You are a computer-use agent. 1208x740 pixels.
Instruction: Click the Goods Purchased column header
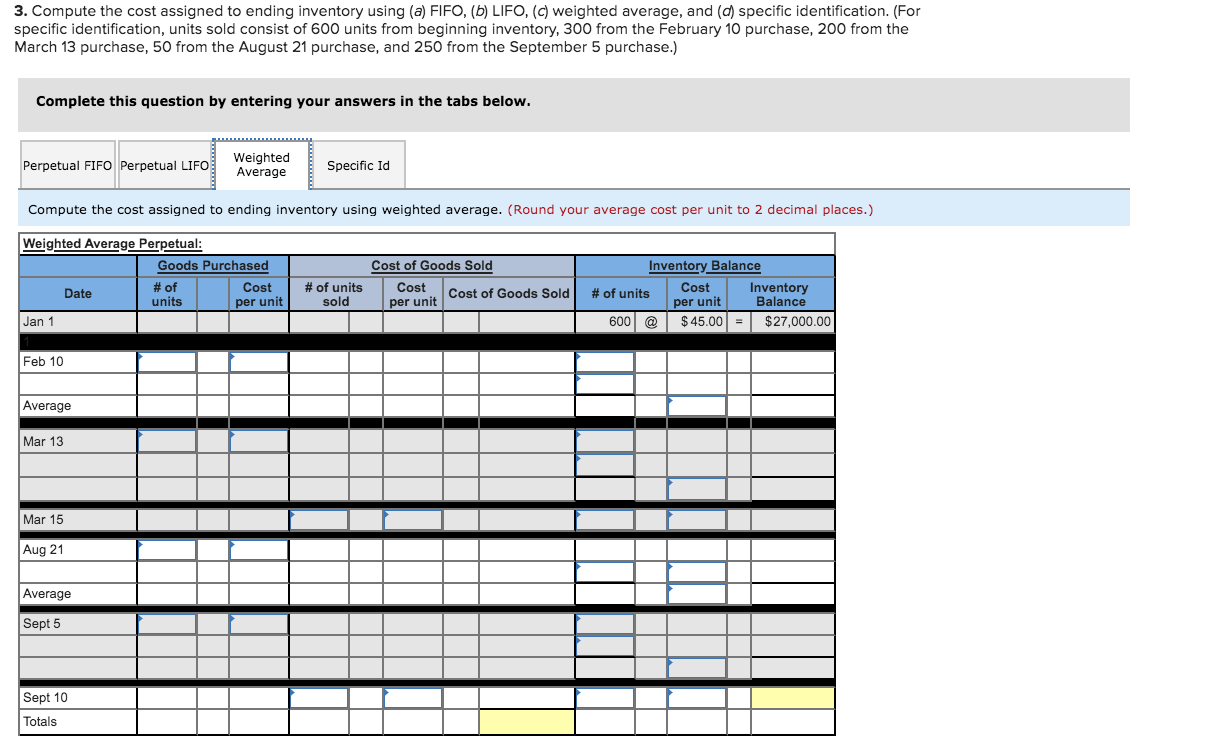click(213, 266)
